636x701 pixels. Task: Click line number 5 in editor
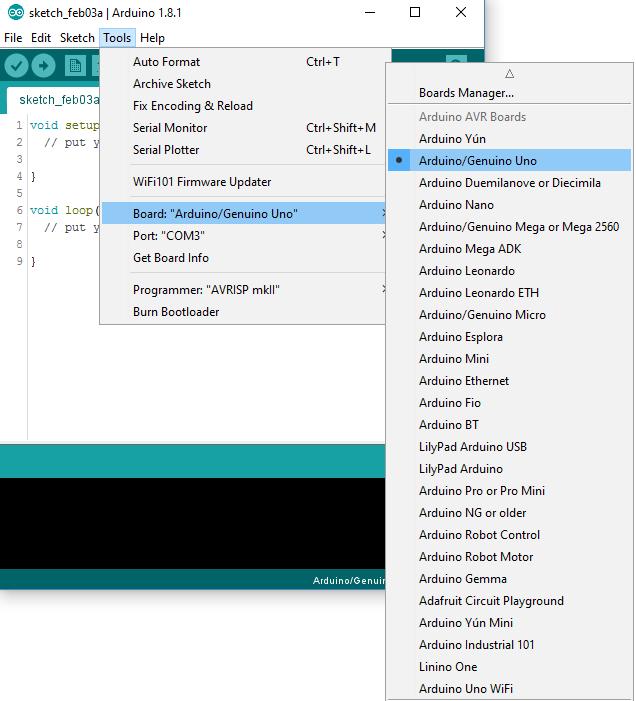19,193
